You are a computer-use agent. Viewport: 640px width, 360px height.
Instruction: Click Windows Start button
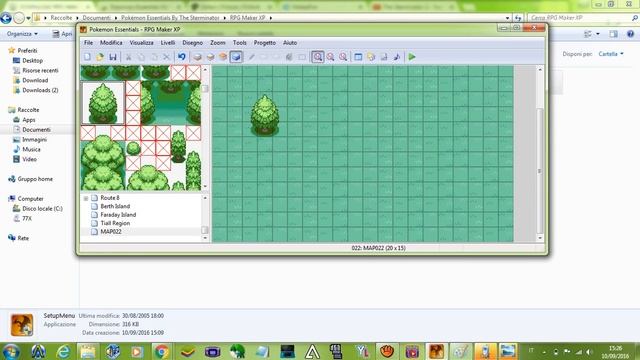tap(11, 351)
